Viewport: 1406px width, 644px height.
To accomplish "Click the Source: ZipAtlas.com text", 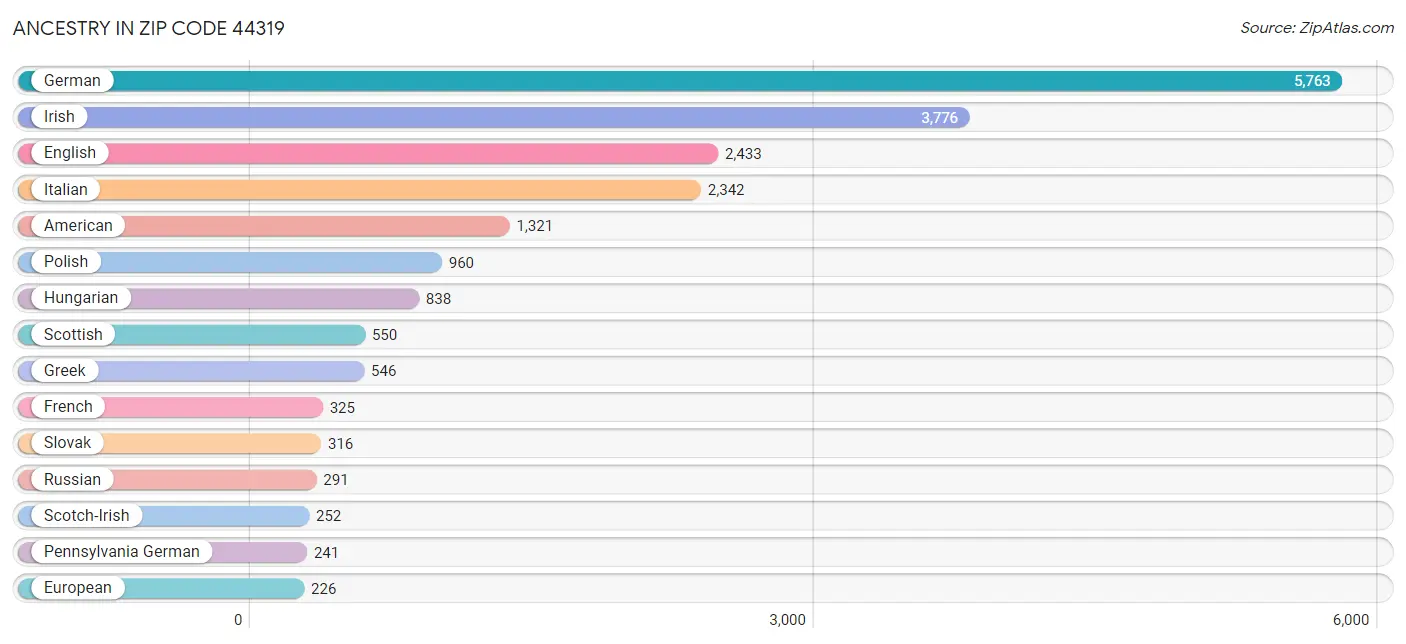I will tap(1317, 28).
